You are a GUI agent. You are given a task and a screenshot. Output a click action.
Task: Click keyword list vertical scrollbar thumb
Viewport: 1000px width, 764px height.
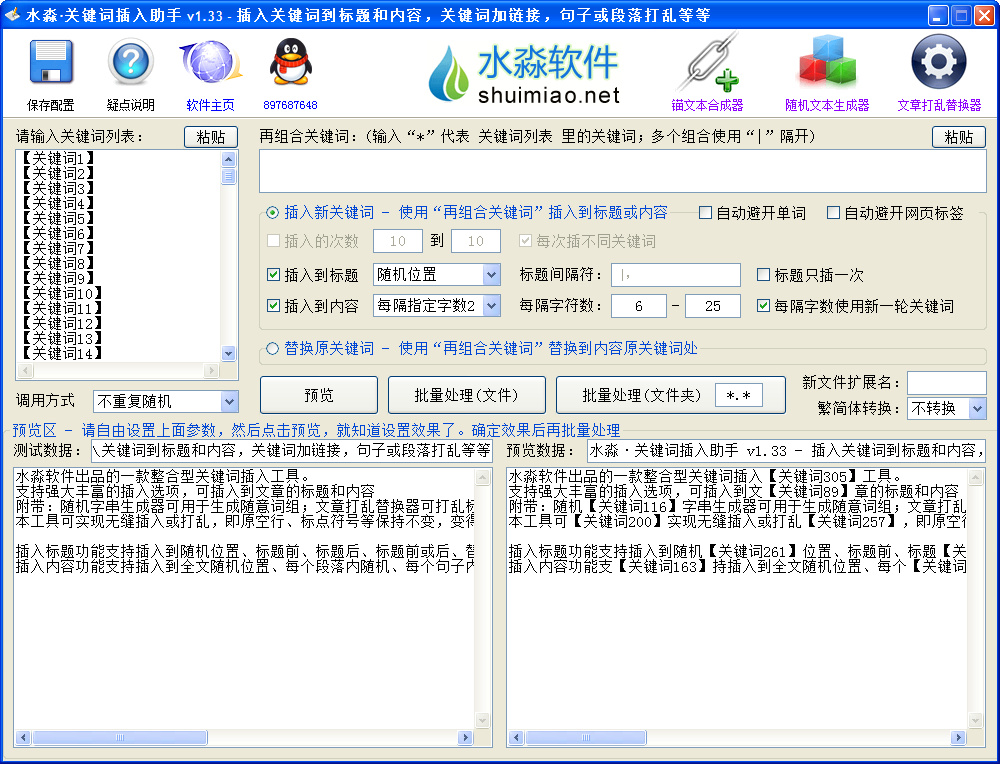coord(228,176)
